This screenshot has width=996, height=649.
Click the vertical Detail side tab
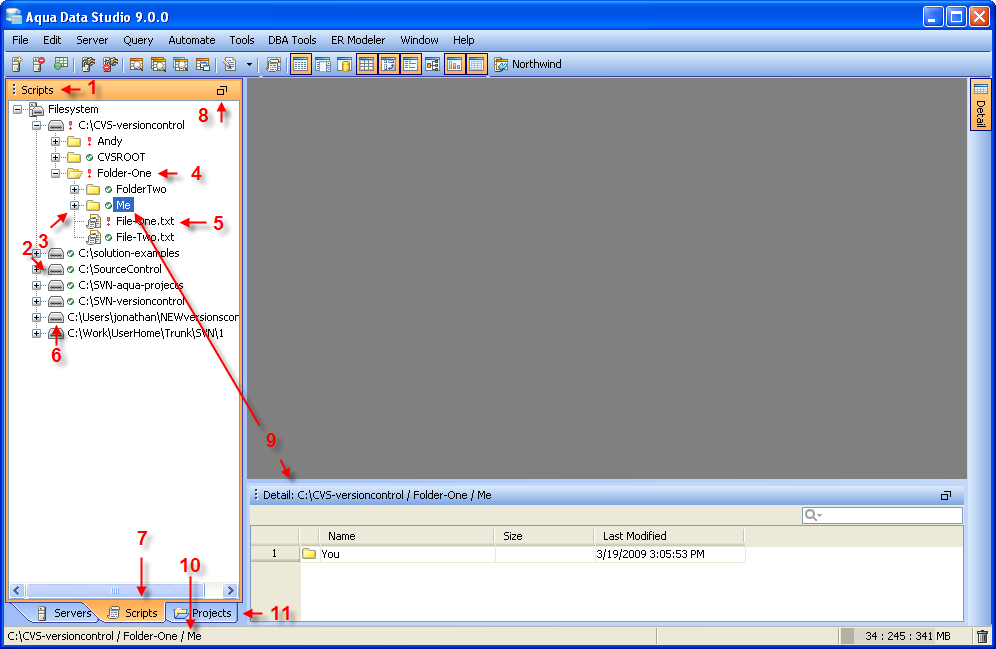pyautogui.click(x=981, y=105)
